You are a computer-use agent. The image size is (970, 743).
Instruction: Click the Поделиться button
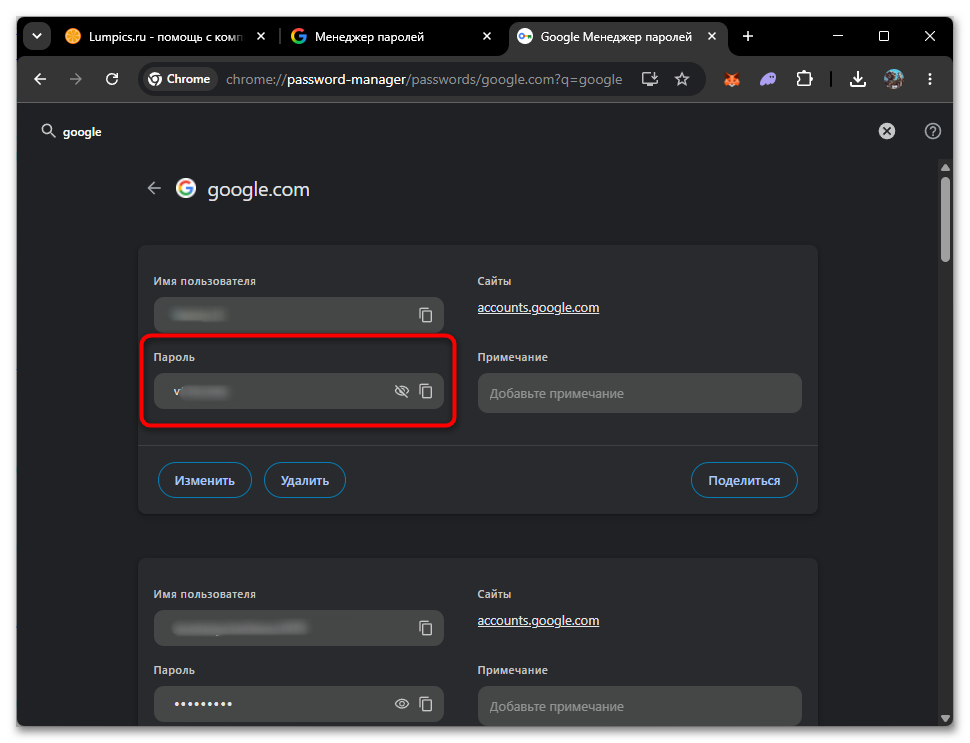coord(744,480)
